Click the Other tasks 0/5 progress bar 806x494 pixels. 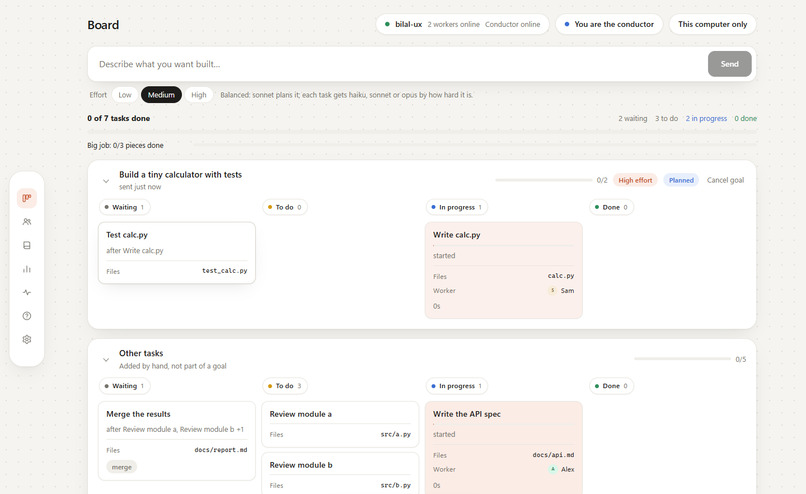[682, 359]
